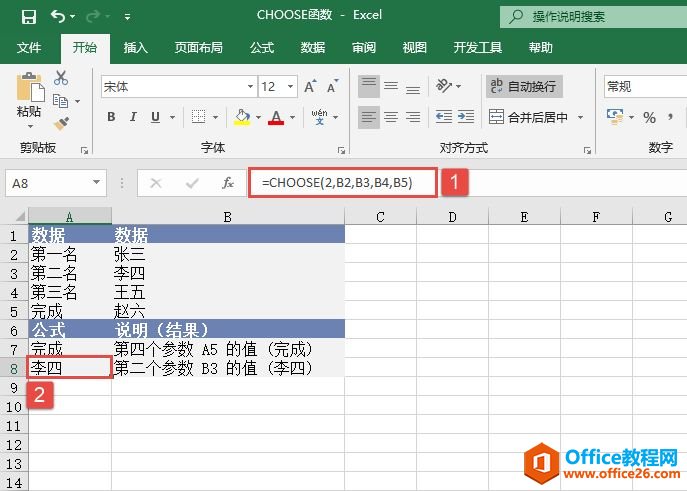Open the 视图 tab
This screenshot has width=687, height=491.
pyautogui.click(x=414, y=47)
